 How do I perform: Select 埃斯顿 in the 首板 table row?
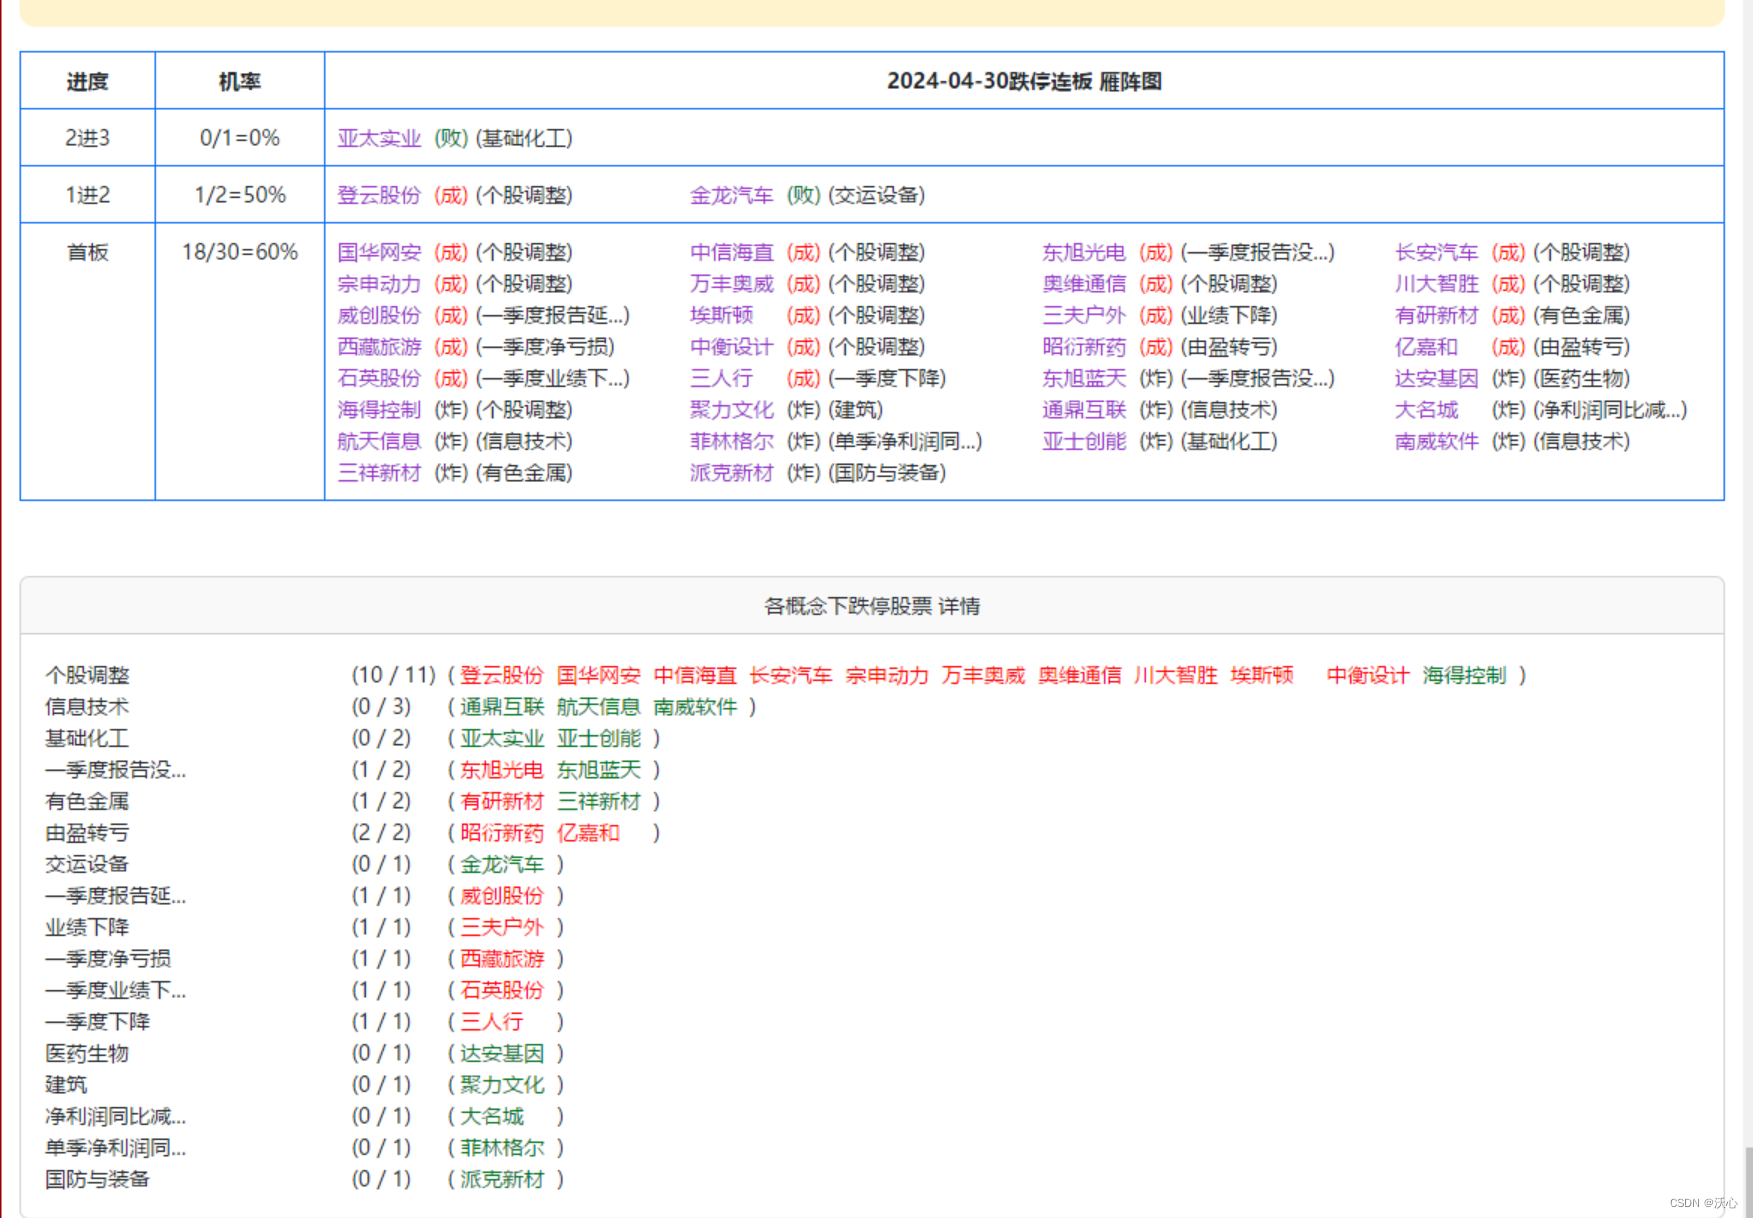(722, 315)
